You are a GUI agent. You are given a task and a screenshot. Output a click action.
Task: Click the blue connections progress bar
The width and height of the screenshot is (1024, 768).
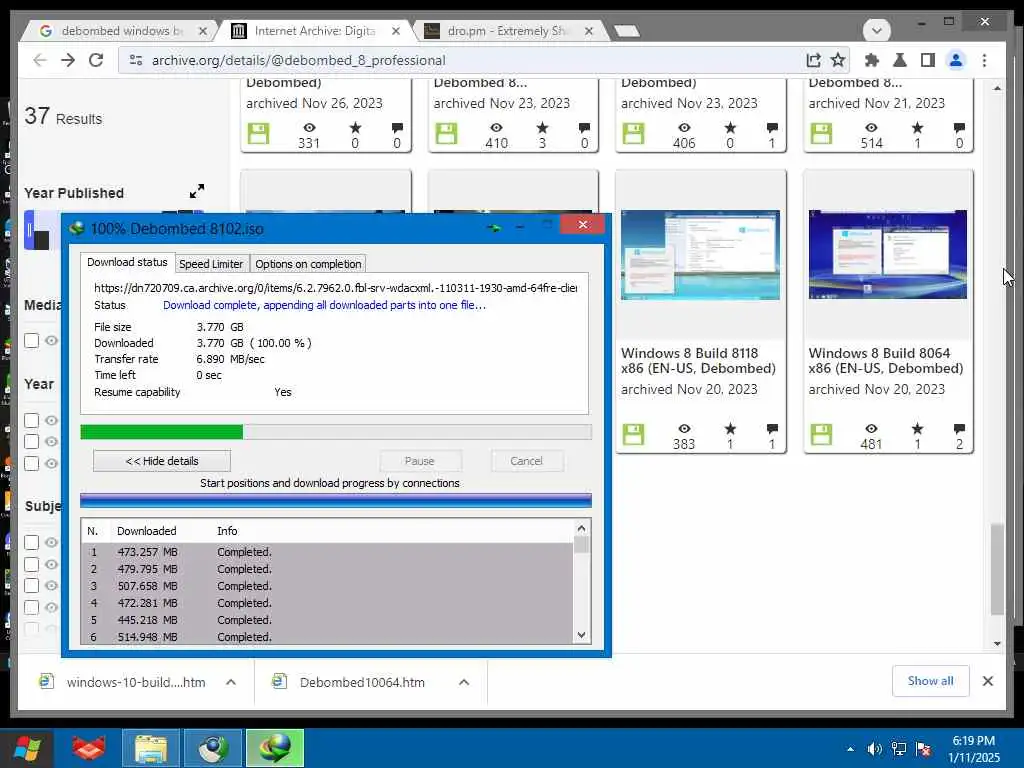(x=336, y=501)
